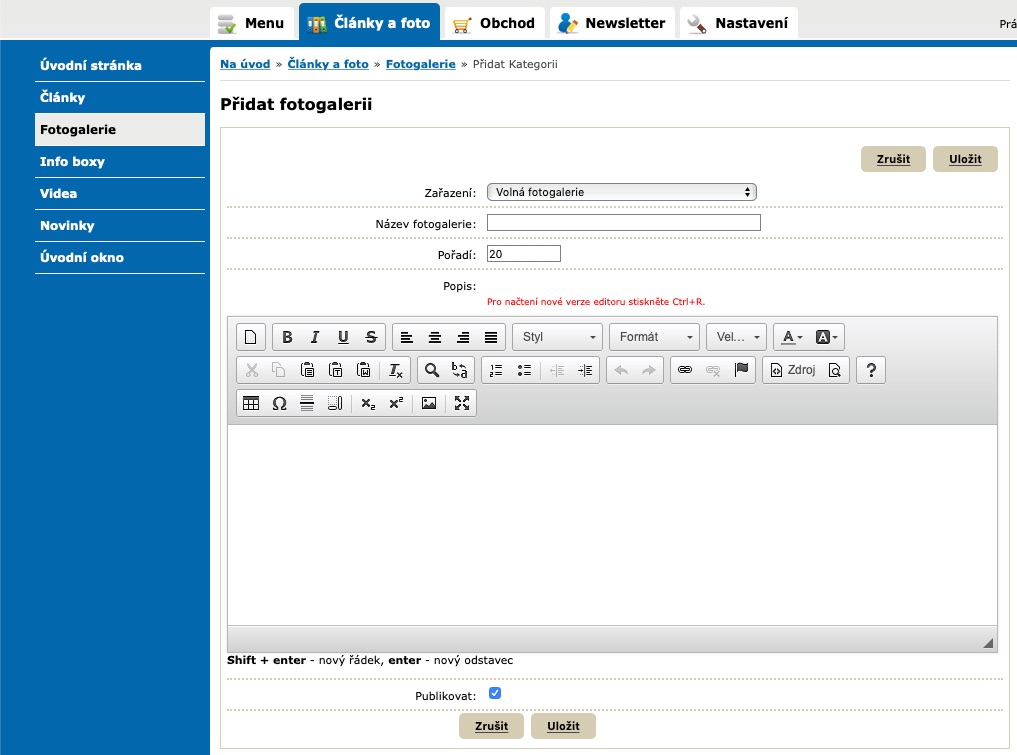Click the New Page icon in editor
The width and height of the screenshot is (1017, 755).
[x=250, y=337]
